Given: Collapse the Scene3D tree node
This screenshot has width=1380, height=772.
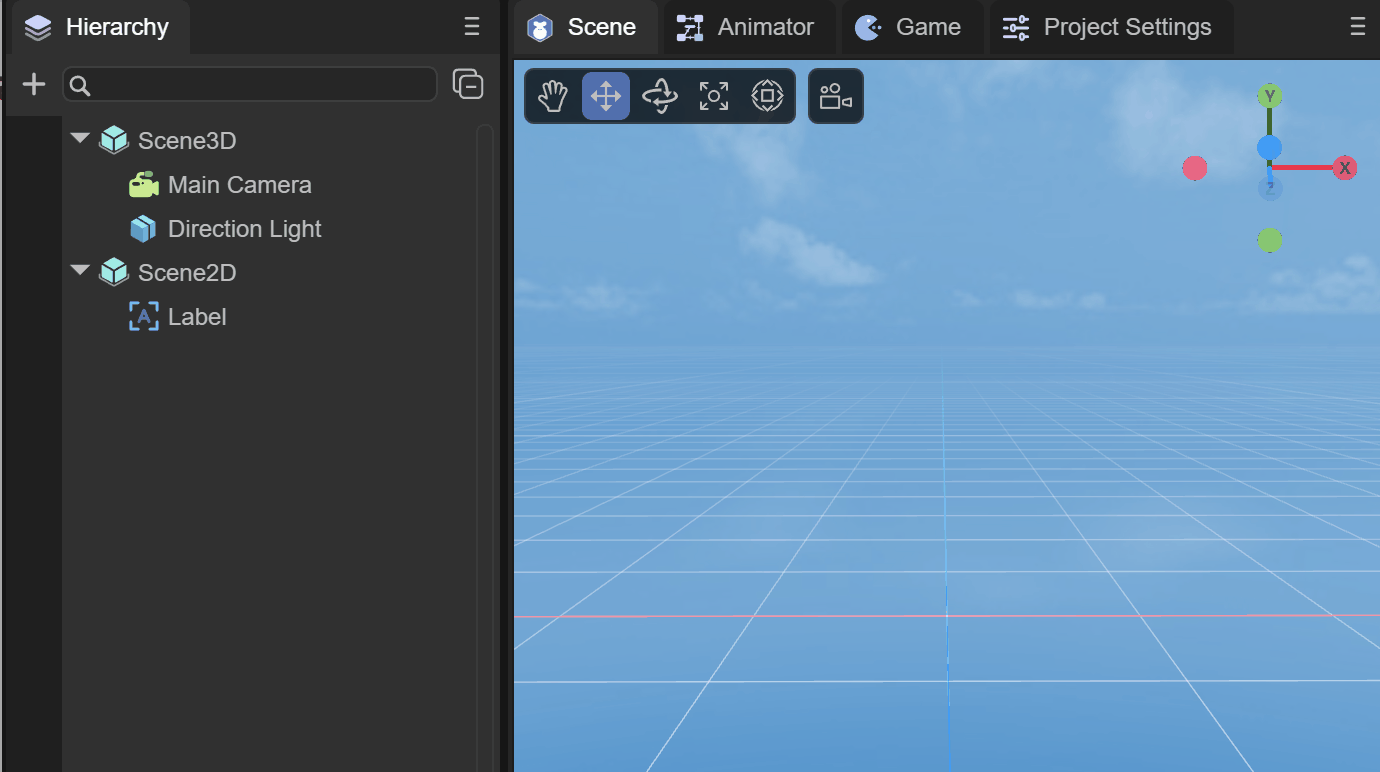Looking at the screenshot, I should [80, 139].
